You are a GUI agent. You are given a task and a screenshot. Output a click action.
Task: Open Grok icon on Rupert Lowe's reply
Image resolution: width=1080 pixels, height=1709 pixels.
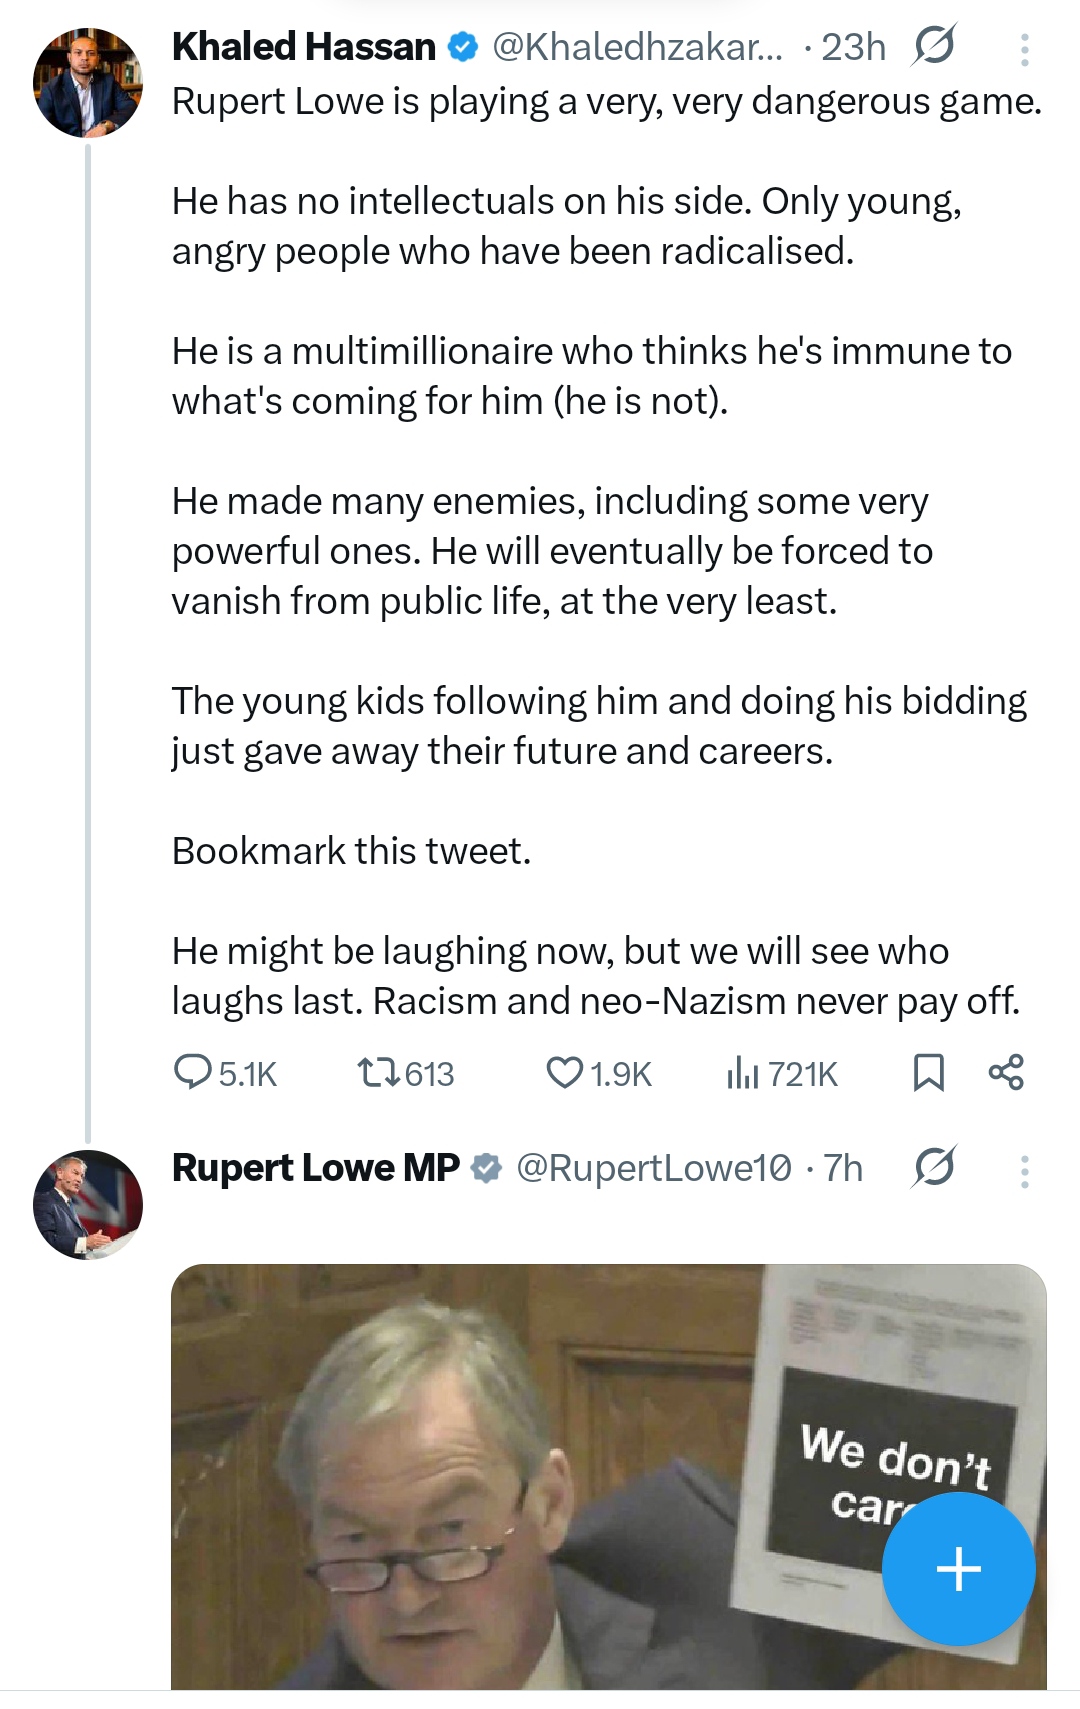coord(933,1167)
